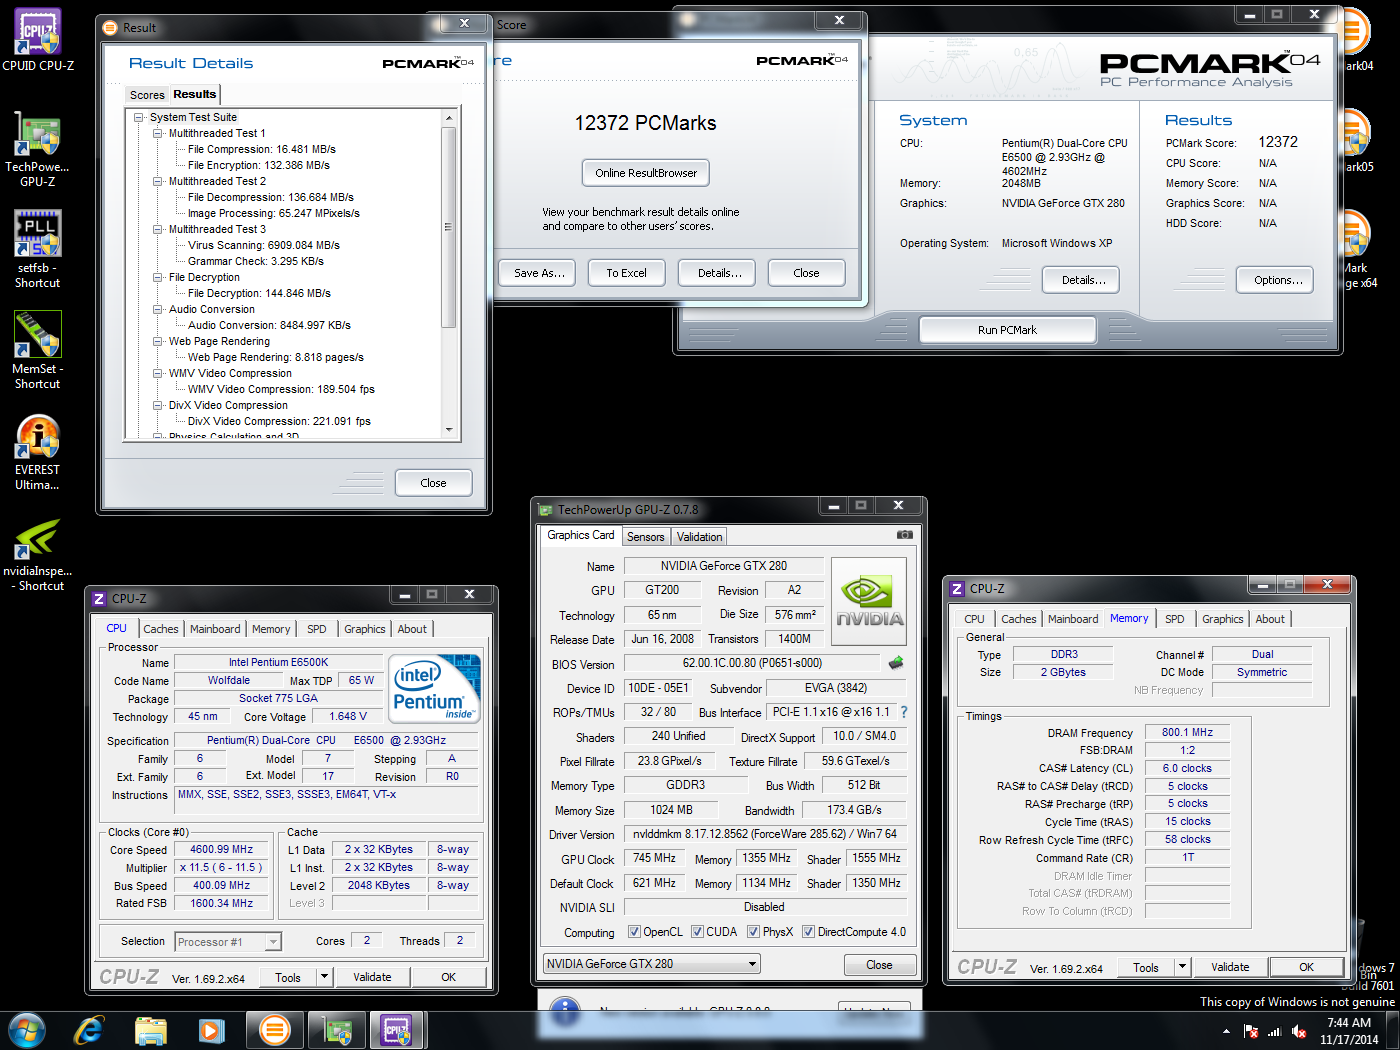Image resolution: width=1400 pixels, height=1050 pixels.
Task: Click the Result tree scroll up arrow
Action: tap(449, 118)
